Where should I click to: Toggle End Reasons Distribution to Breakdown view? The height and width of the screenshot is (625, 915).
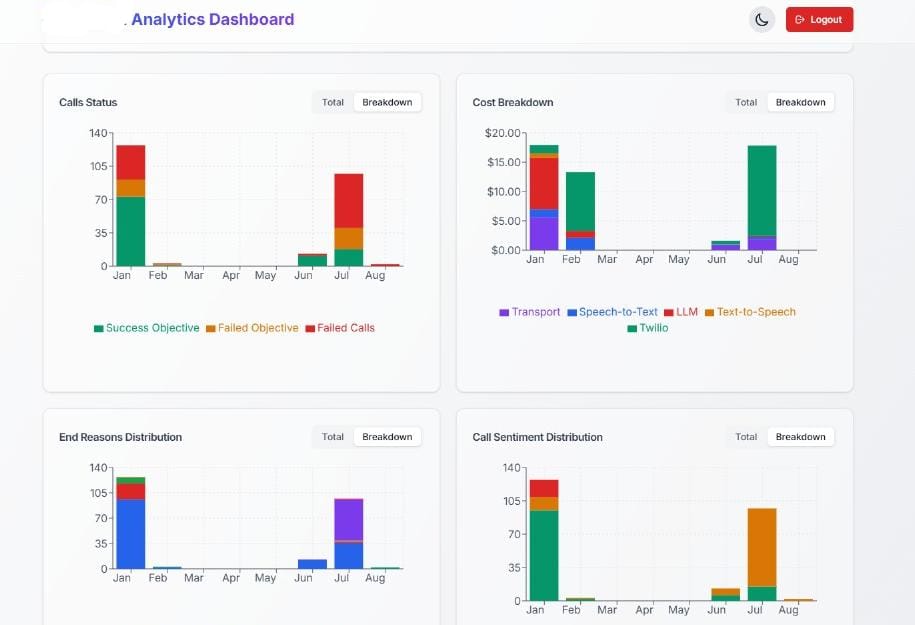coord(388,436)
